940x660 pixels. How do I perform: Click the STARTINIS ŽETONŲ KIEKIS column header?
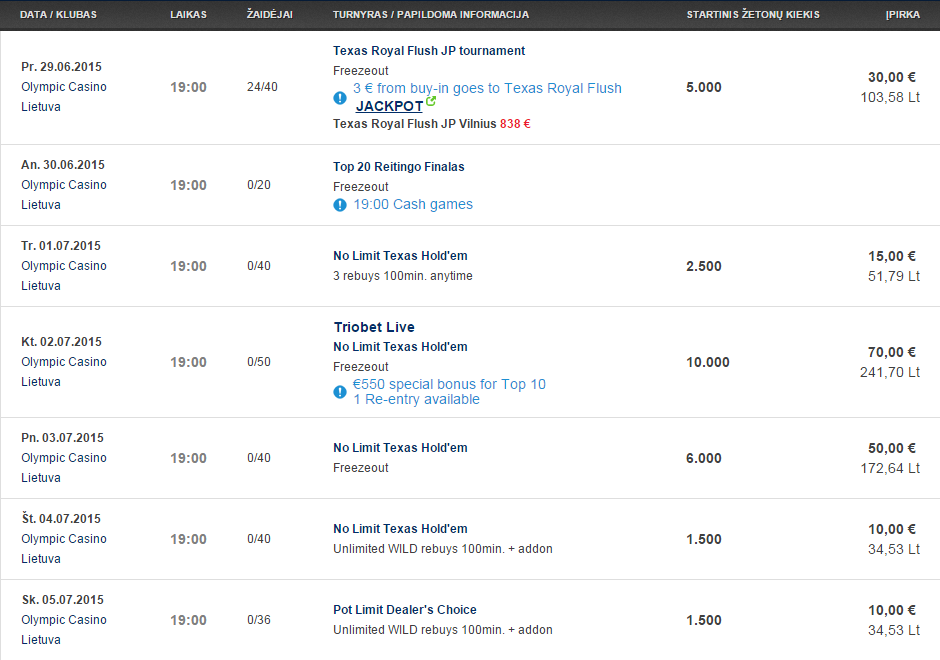tap(753, 14)
